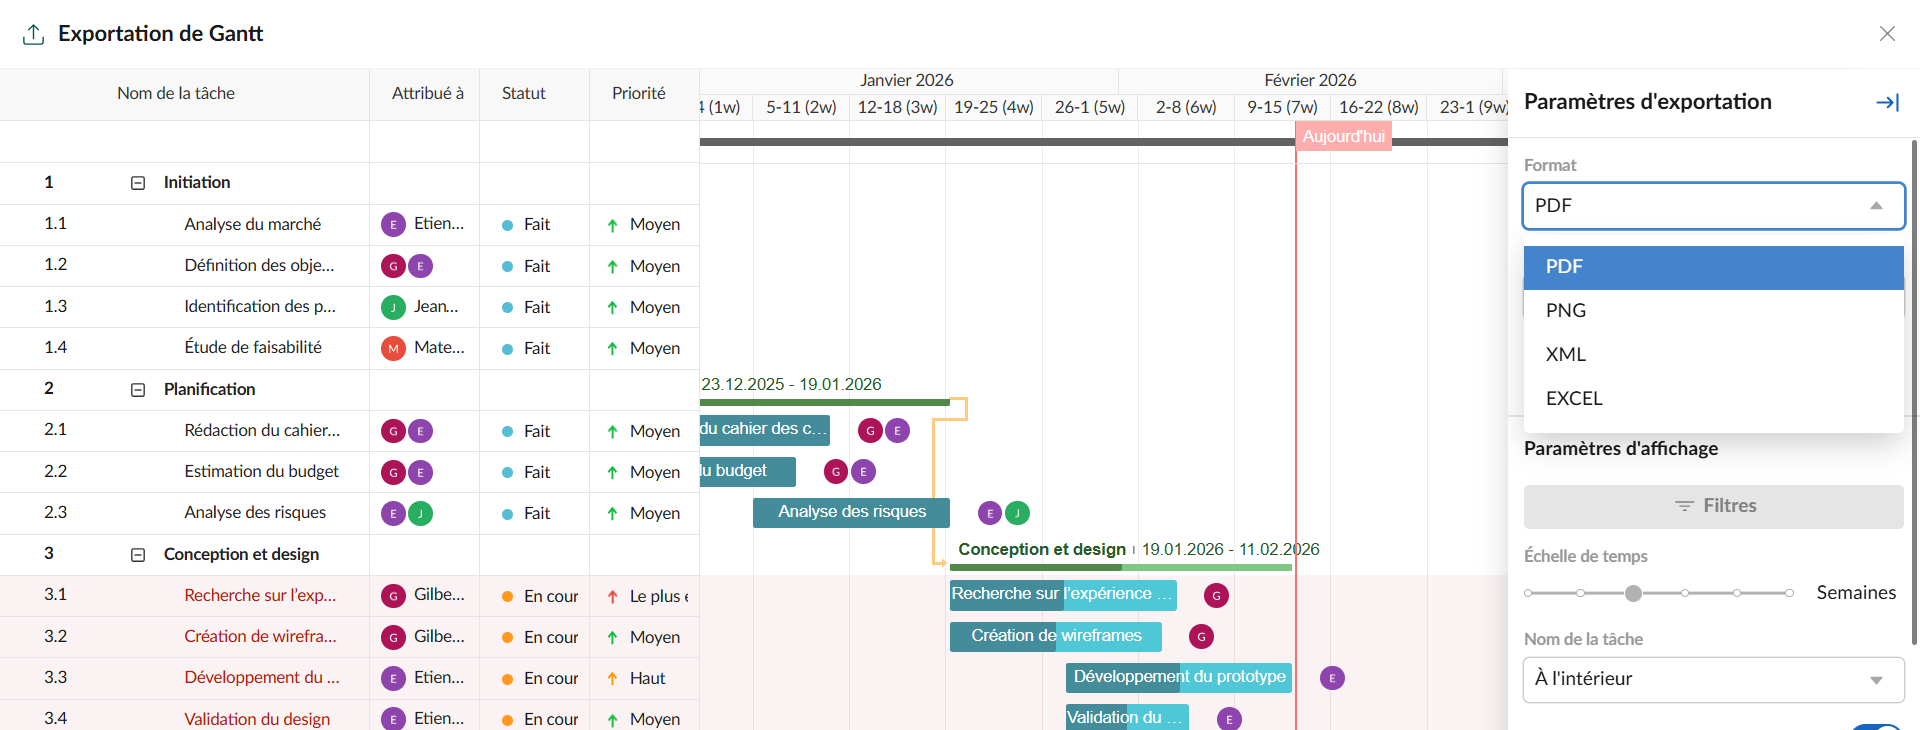Image resolution: width=1920 pixels, height=730 pixels.
Task: Collapse the export settings panel arrow icon
Action: coord(1887,102)
